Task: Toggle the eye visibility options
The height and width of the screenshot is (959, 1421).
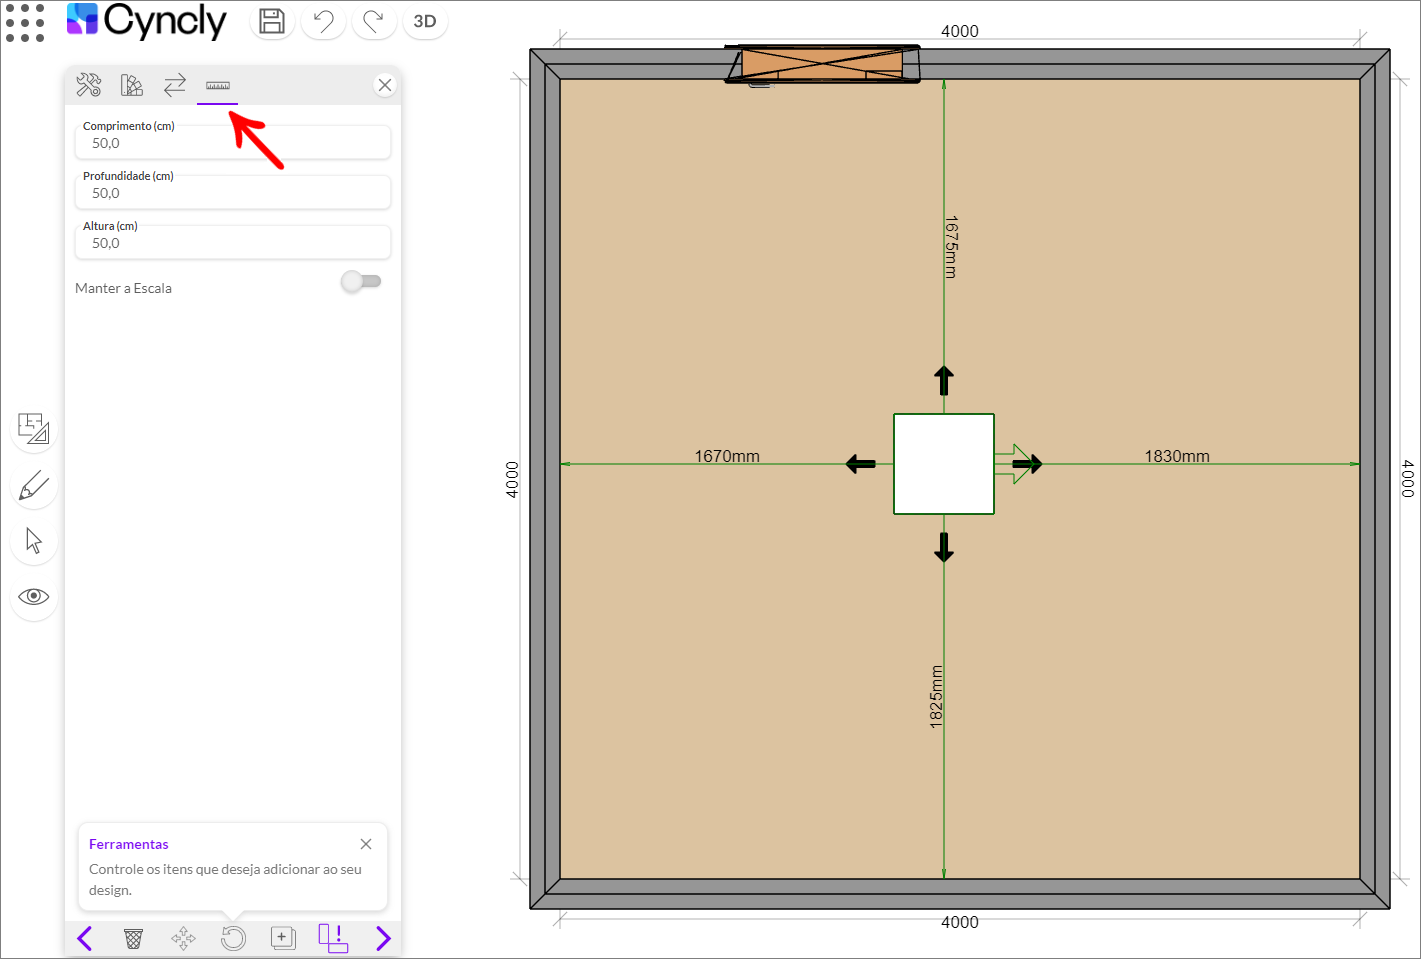Action: [x=34, y=597]
